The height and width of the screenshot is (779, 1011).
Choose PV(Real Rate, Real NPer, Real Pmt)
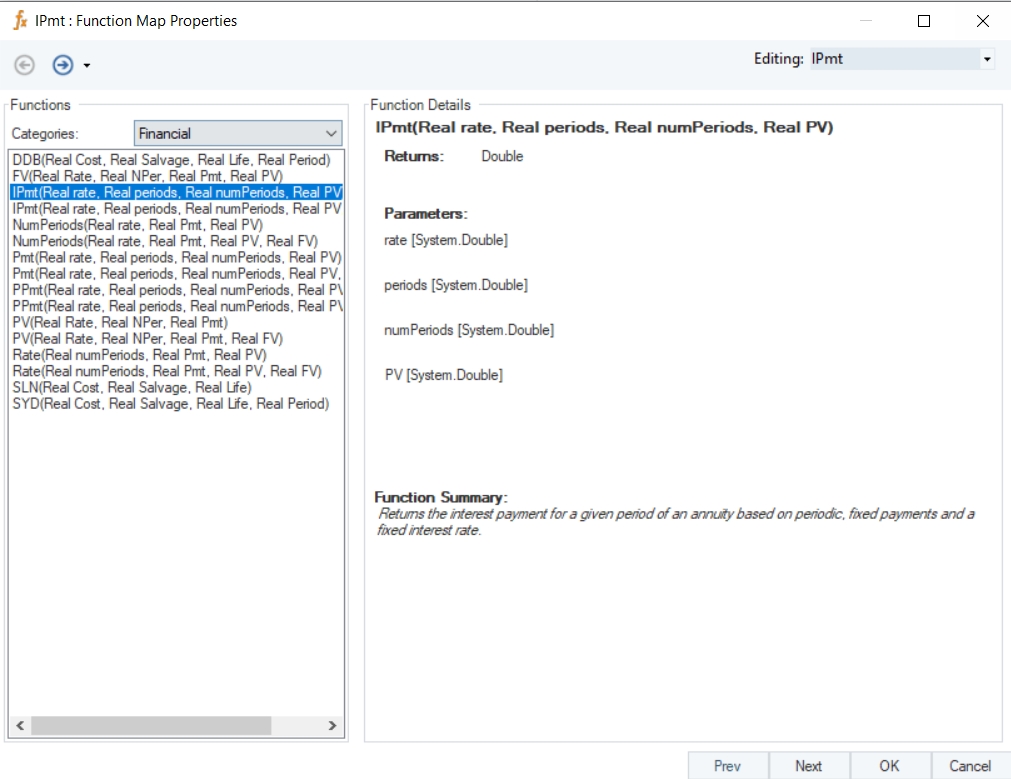click(120, 322)
